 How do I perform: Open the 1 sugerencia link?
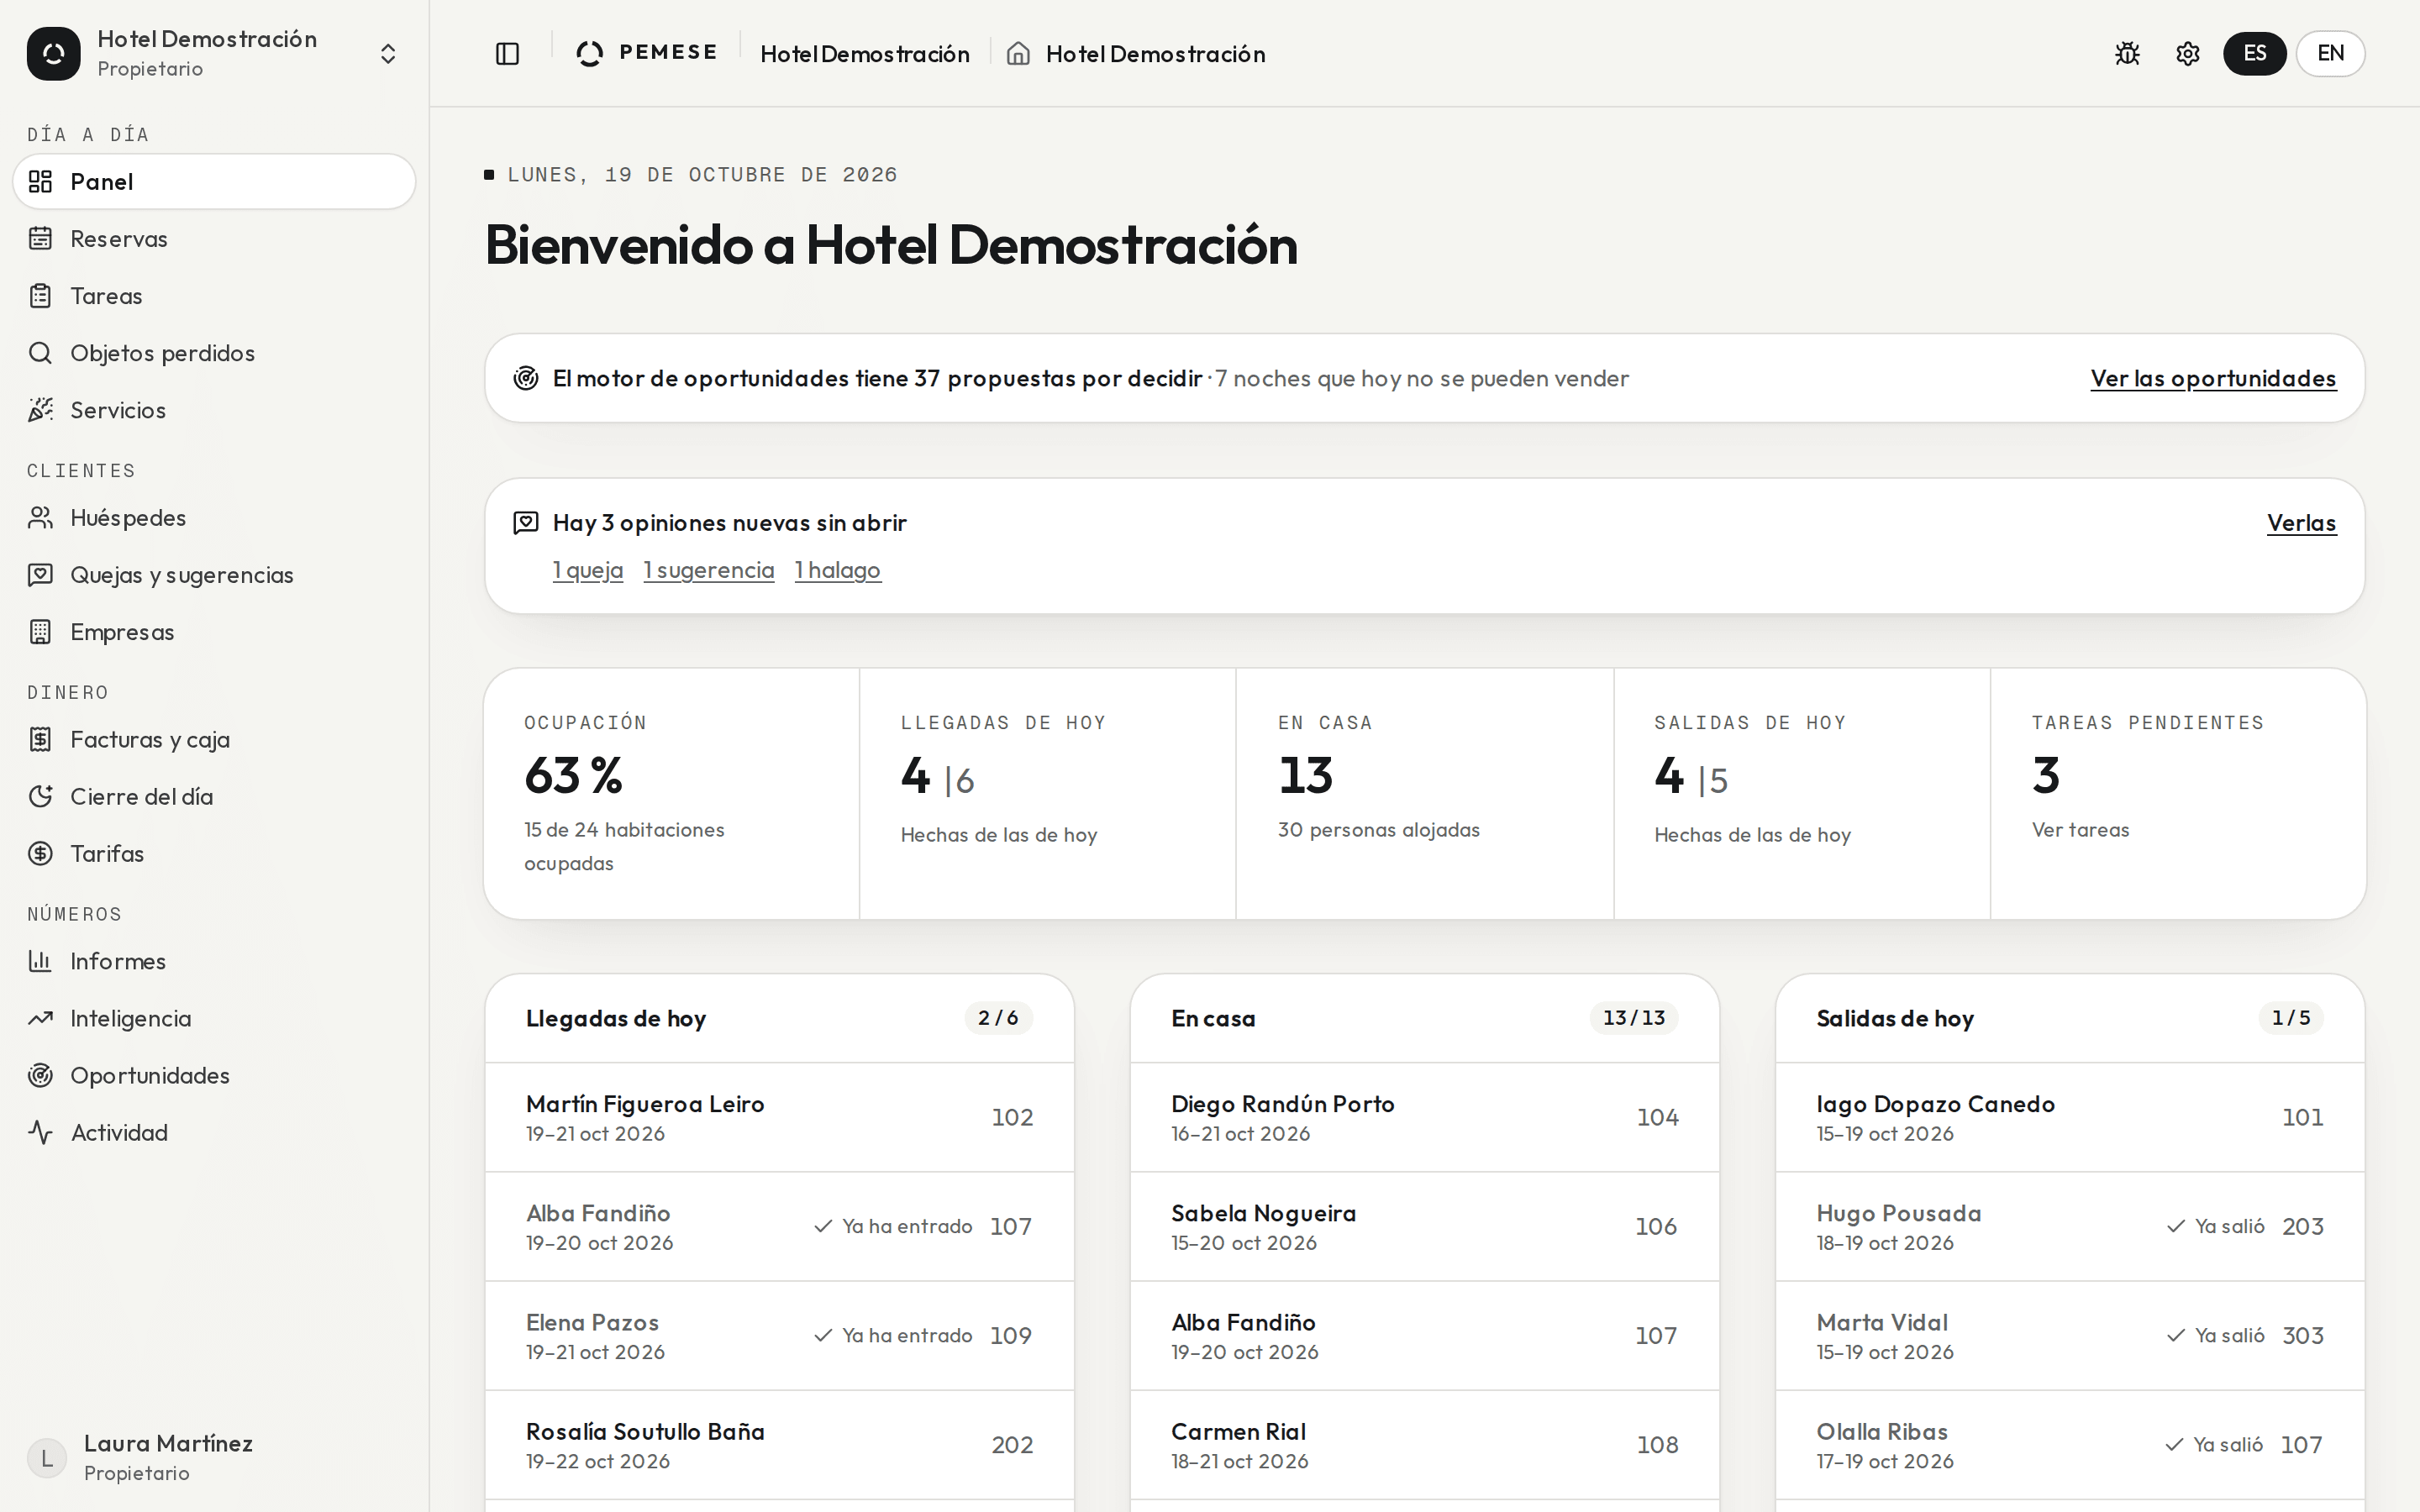click(x=709, y=570)
